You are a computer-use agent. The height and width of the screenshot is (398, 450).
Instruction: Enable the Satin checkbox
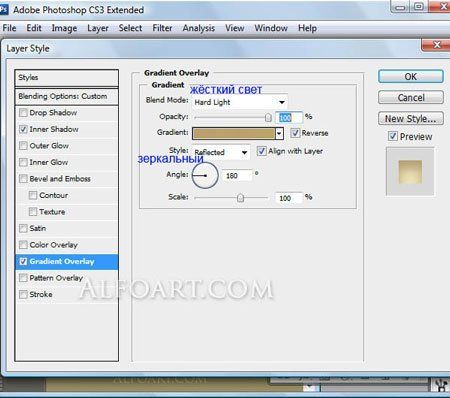[23, 228]
